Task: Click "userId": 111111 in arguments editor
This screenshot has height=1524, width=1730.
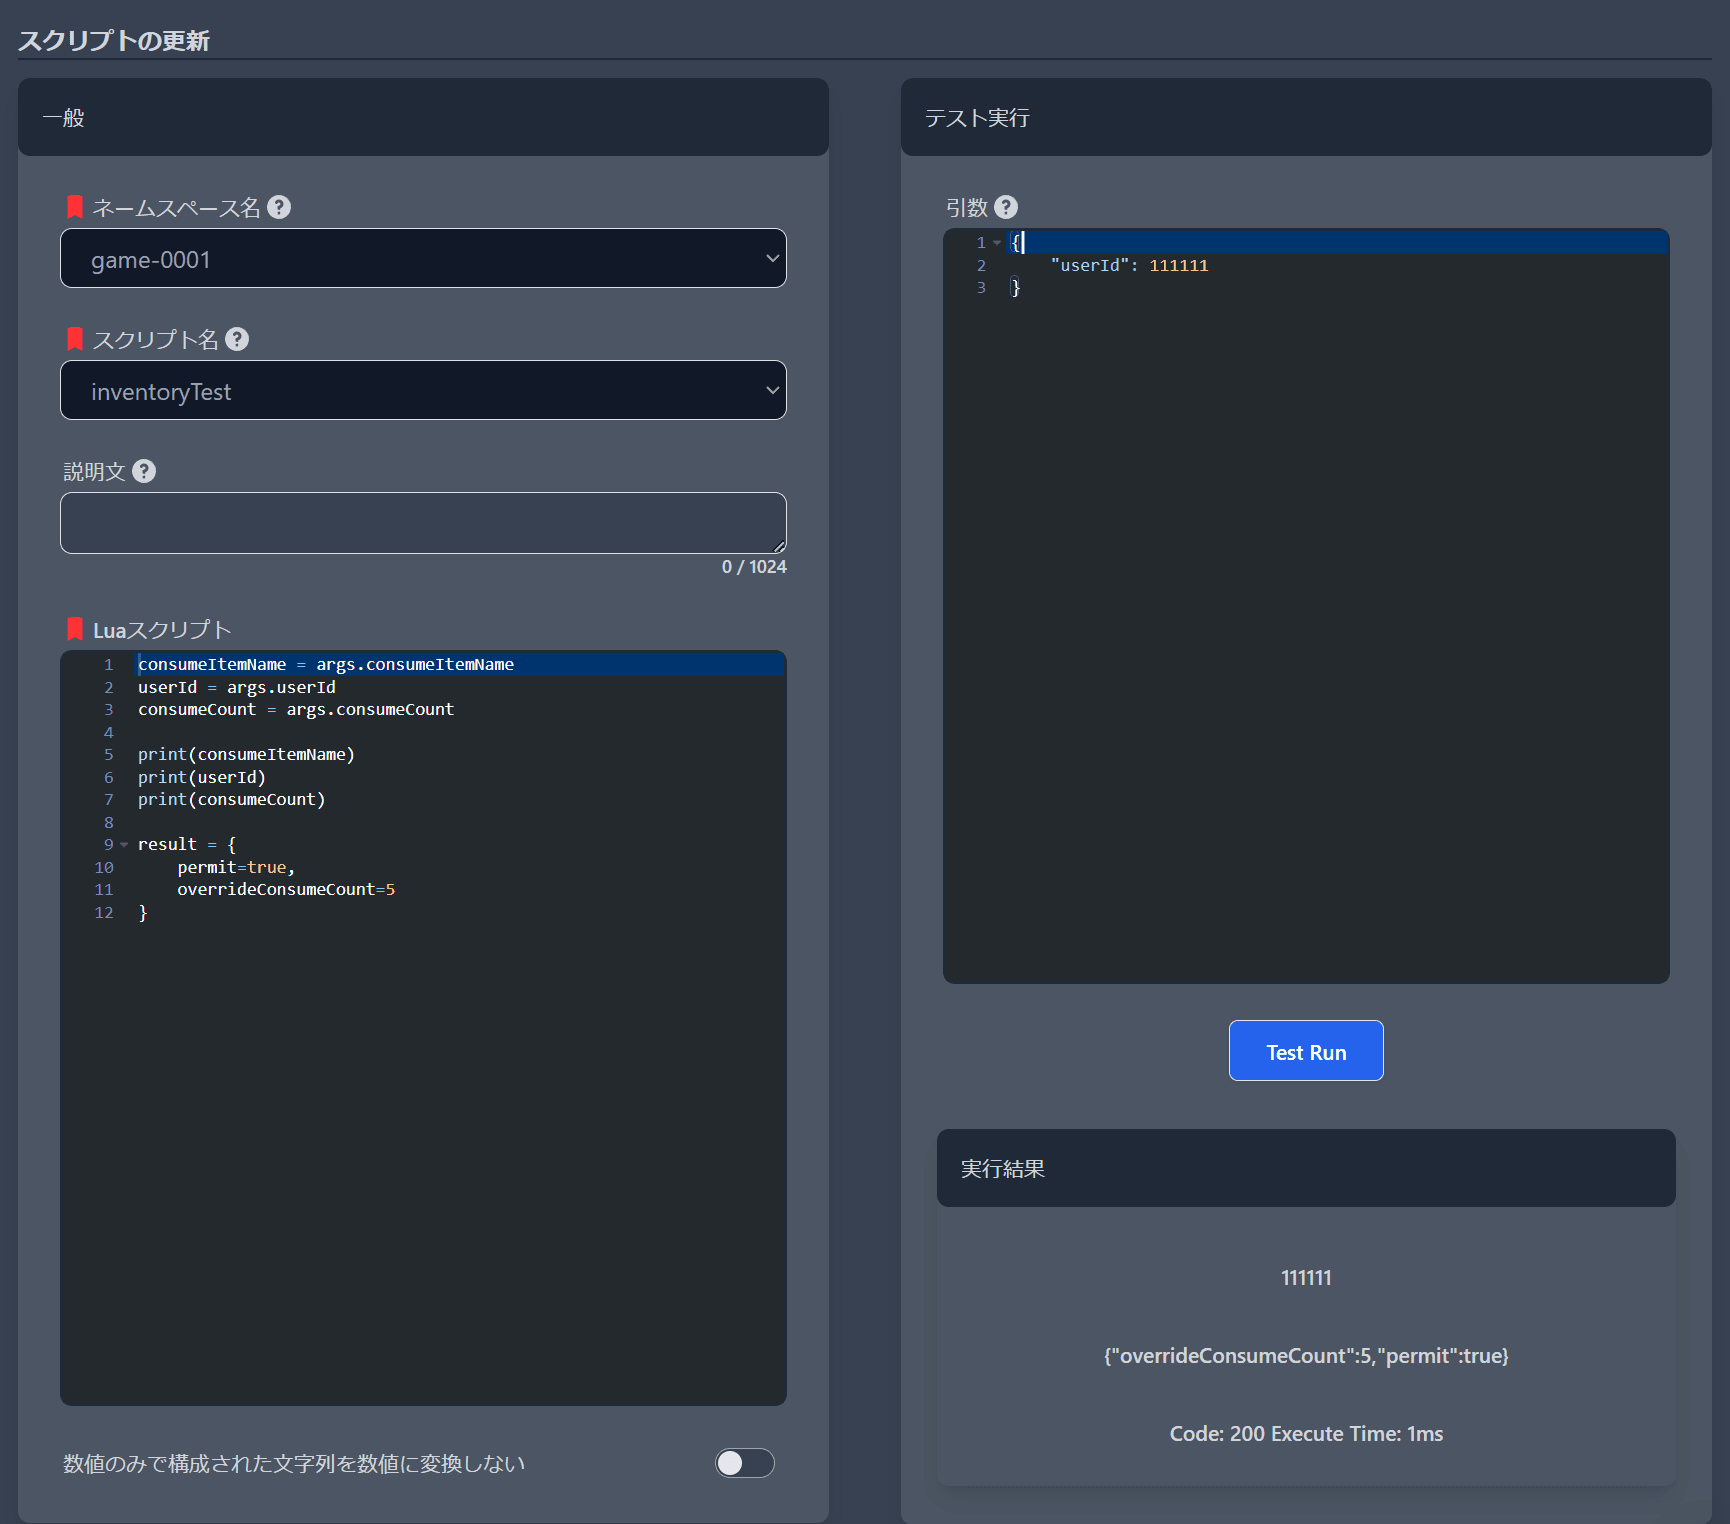Action: [x=1129, y=265]
